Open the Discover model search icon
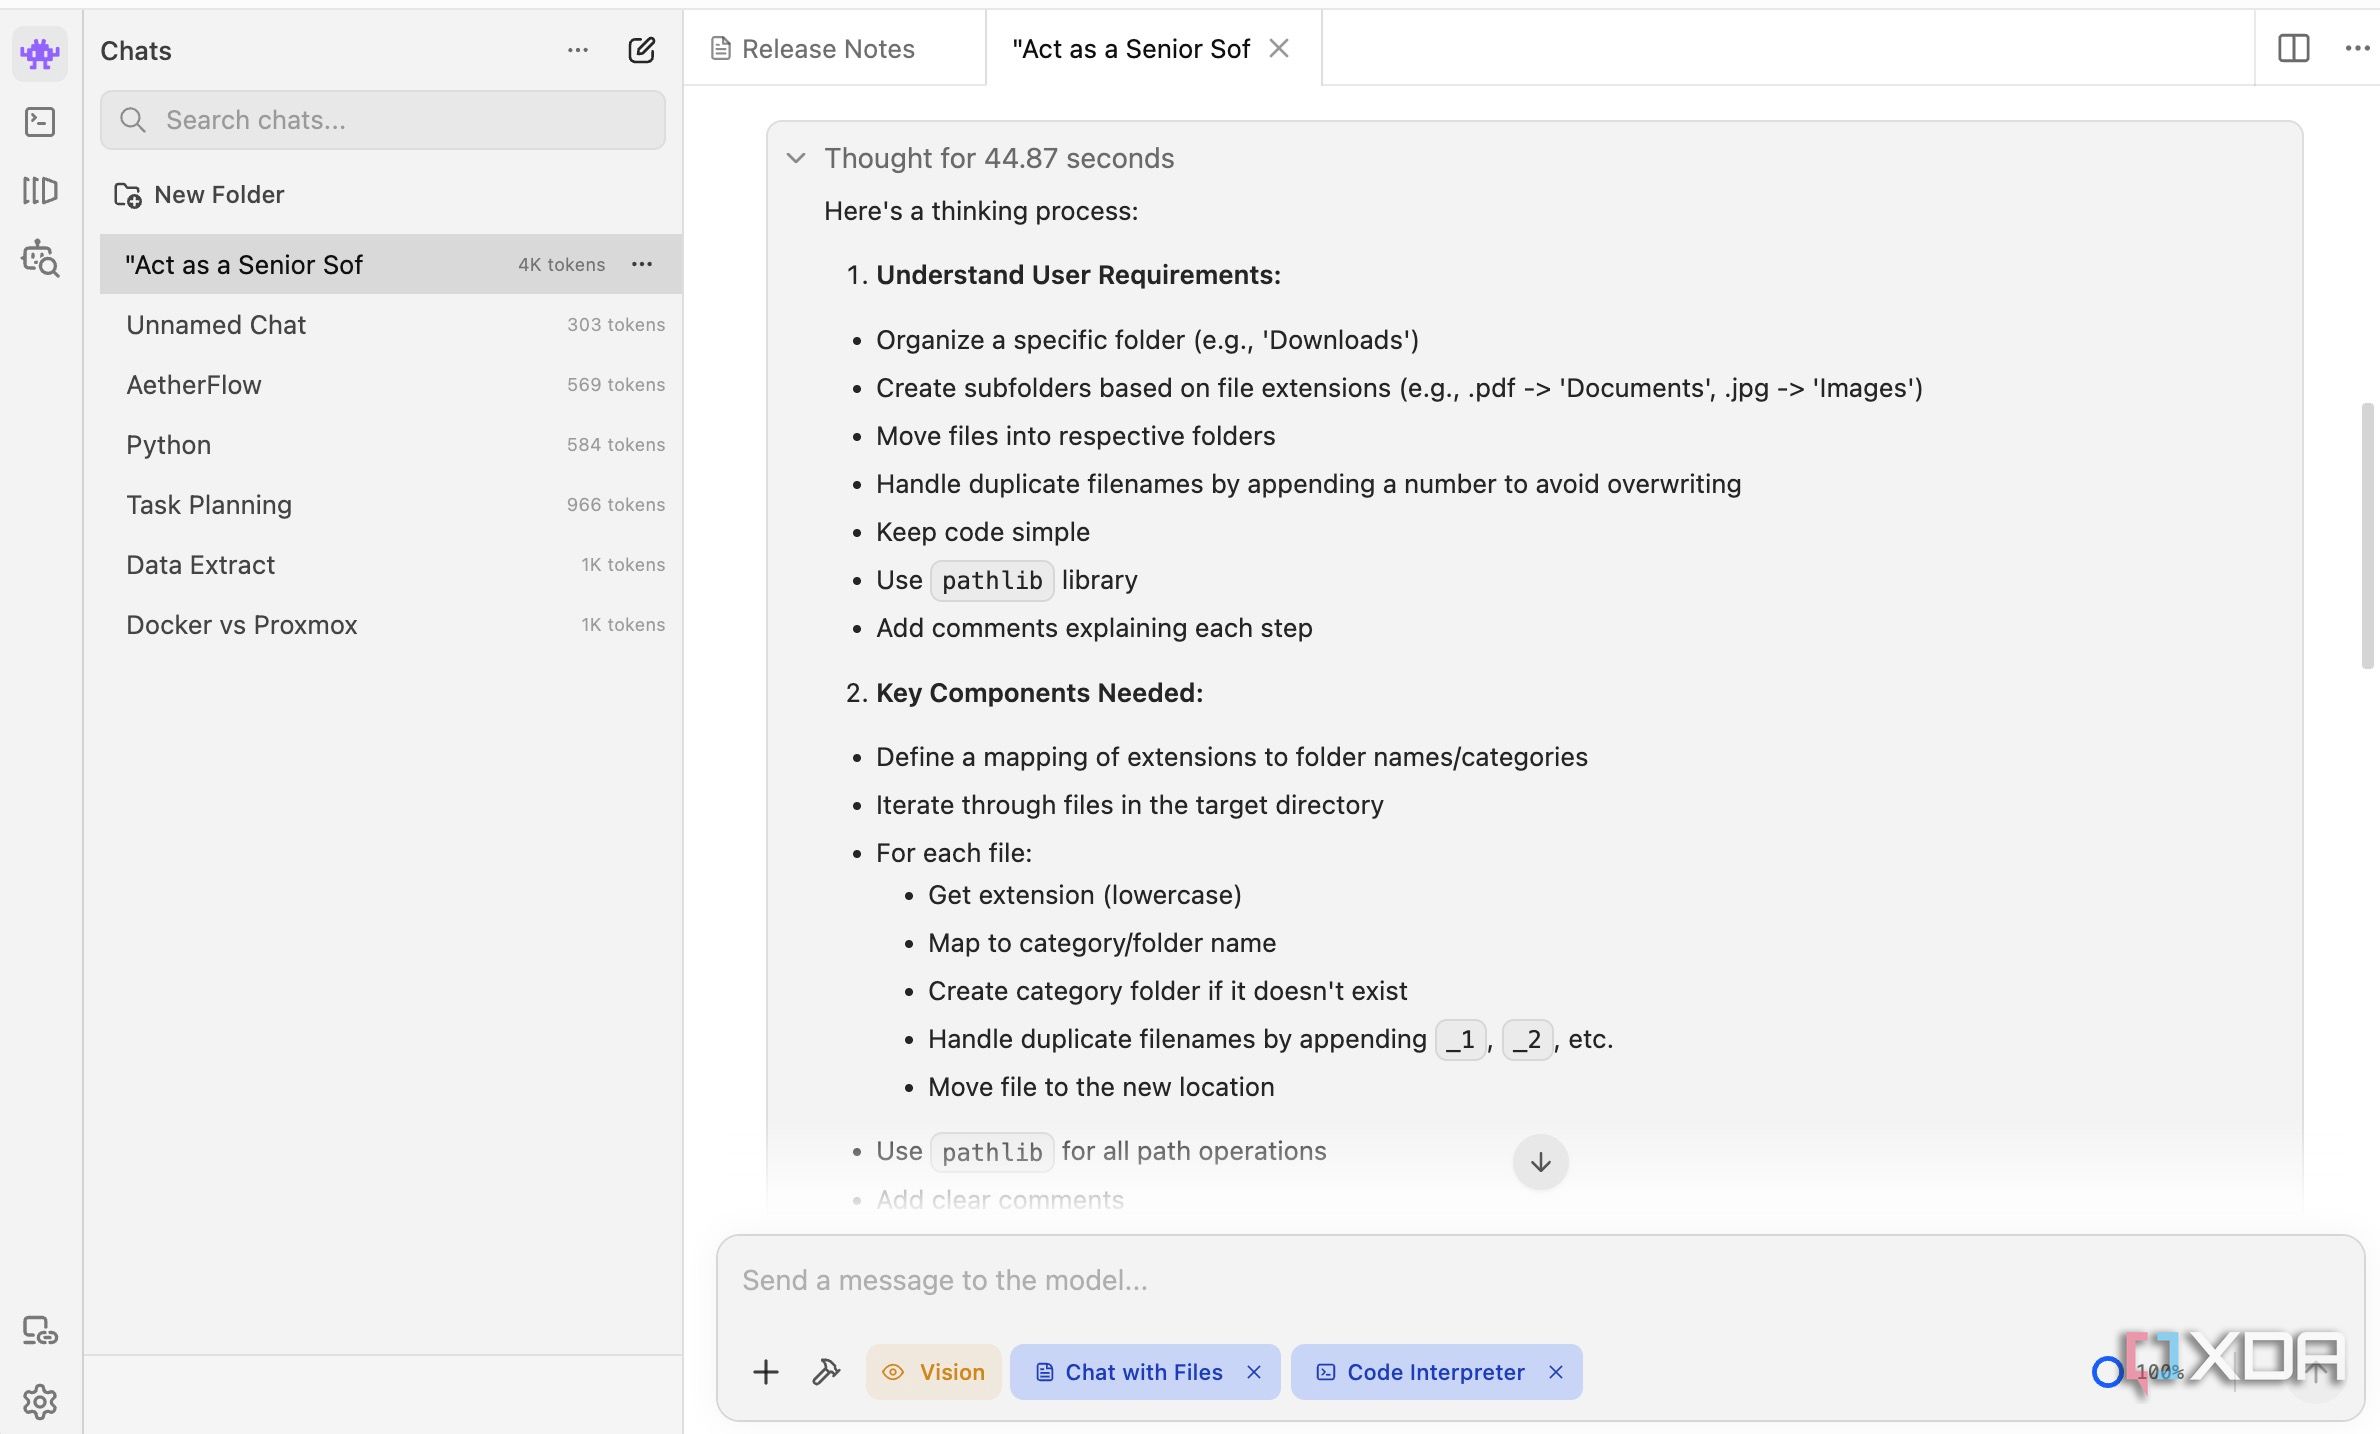Screen dimensions: 2380x1434 pos(40,258)
